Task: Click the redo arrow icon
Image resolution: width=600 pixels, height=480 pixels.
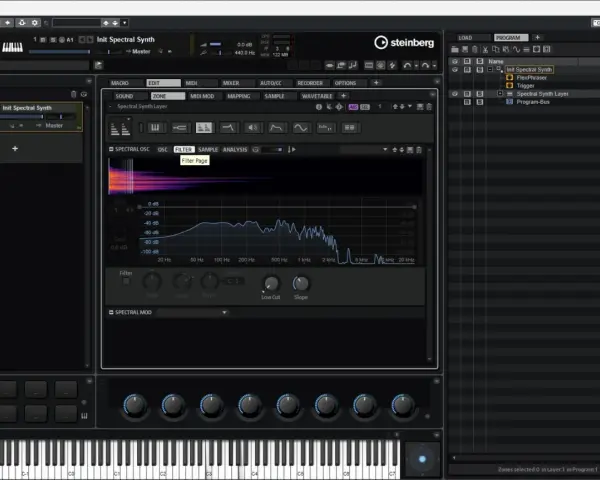Action: click(425, 65)
